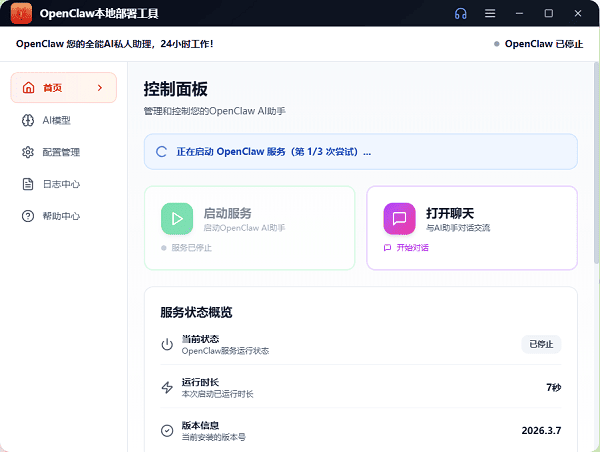Close the OpenClaw window
This screenshot has width=600, height=452.
[578, 13]
